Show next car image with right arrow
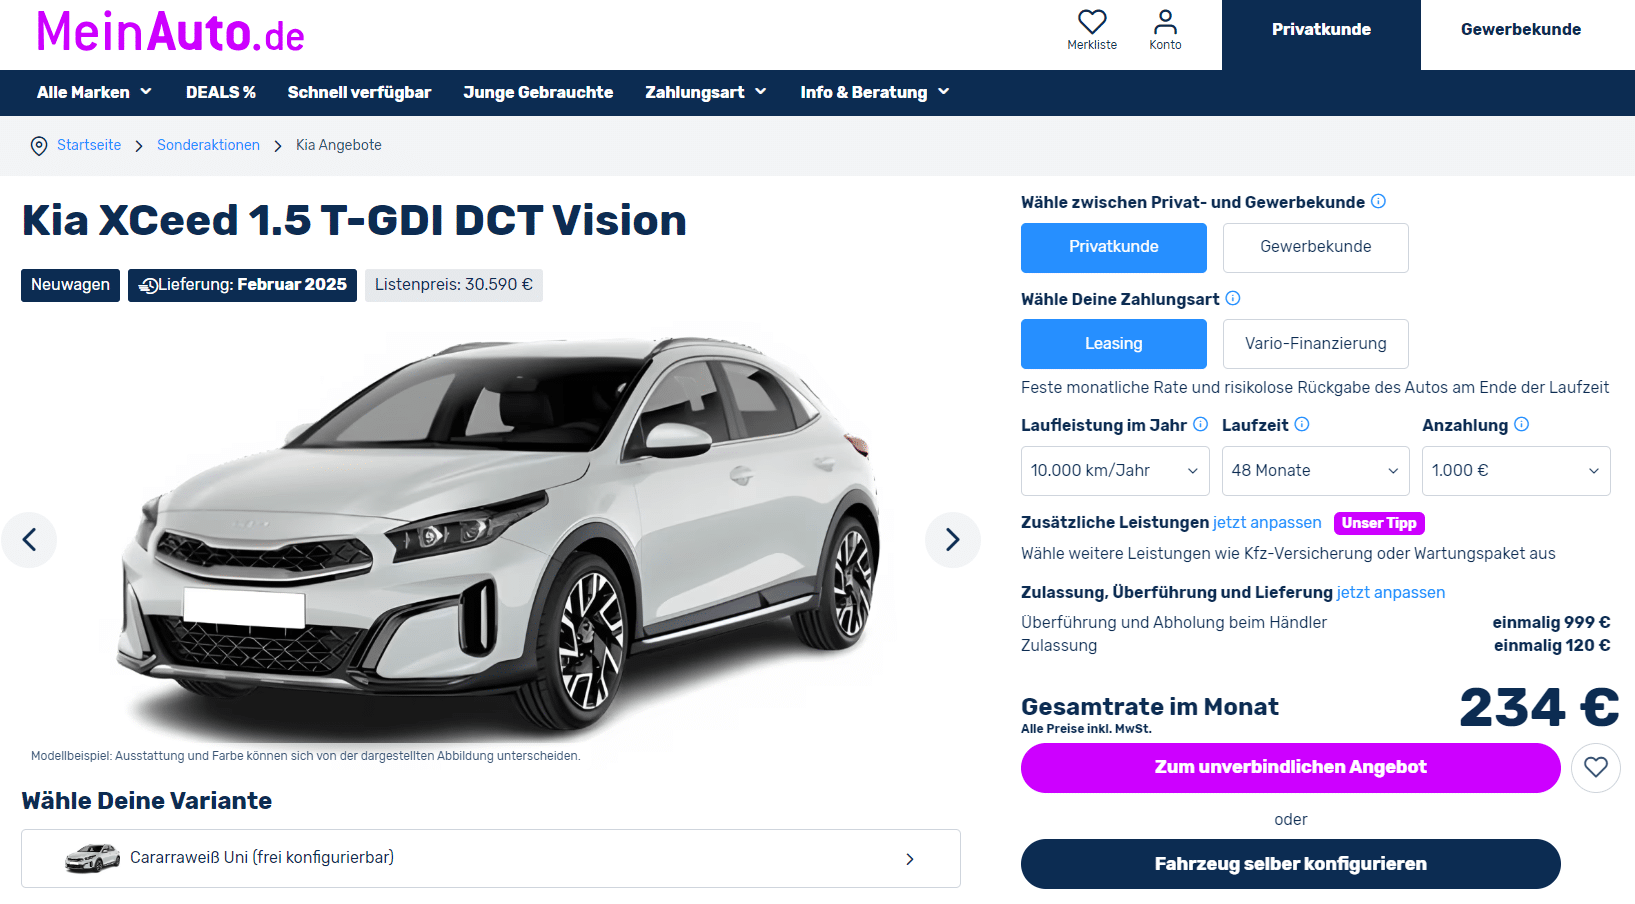Screen dimensions: 1635x904 pyautogui.click(x=952, y=540)
